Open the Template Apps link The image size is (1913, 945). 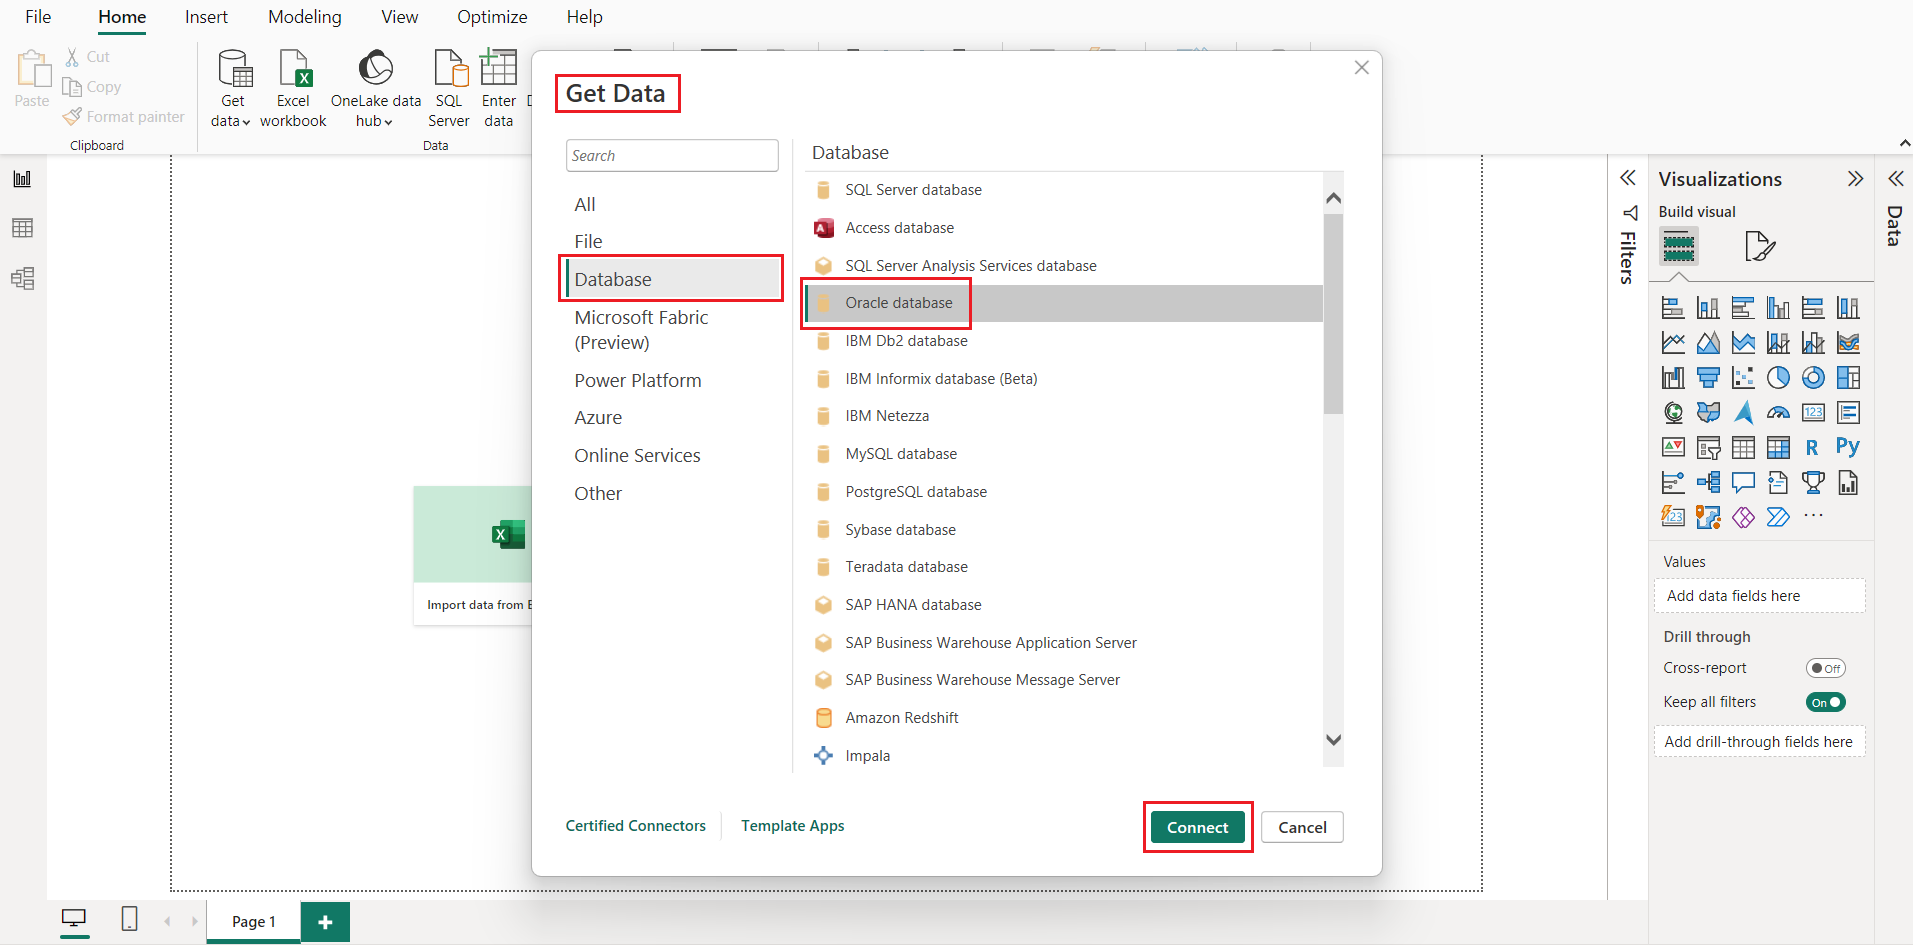(793, 826)
